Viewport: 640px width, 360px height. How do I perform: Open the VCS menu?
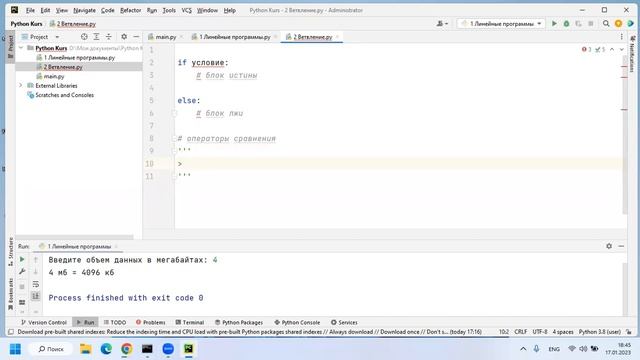pos(187,10)
